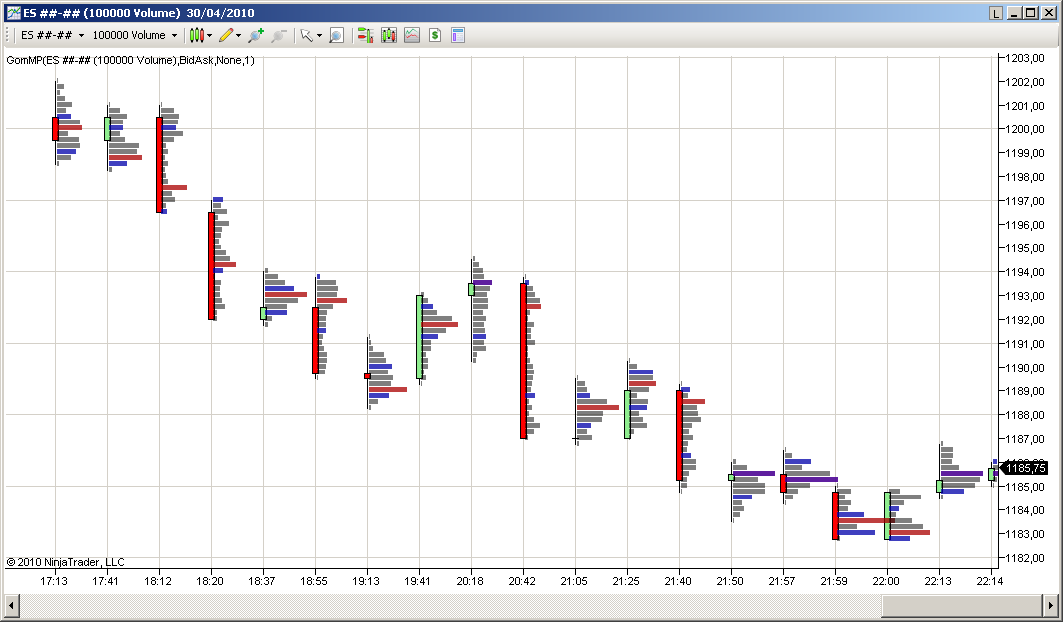Click the 21:40 time axis label
This screenshot has height=622, width=1063.
coord(678,581)
